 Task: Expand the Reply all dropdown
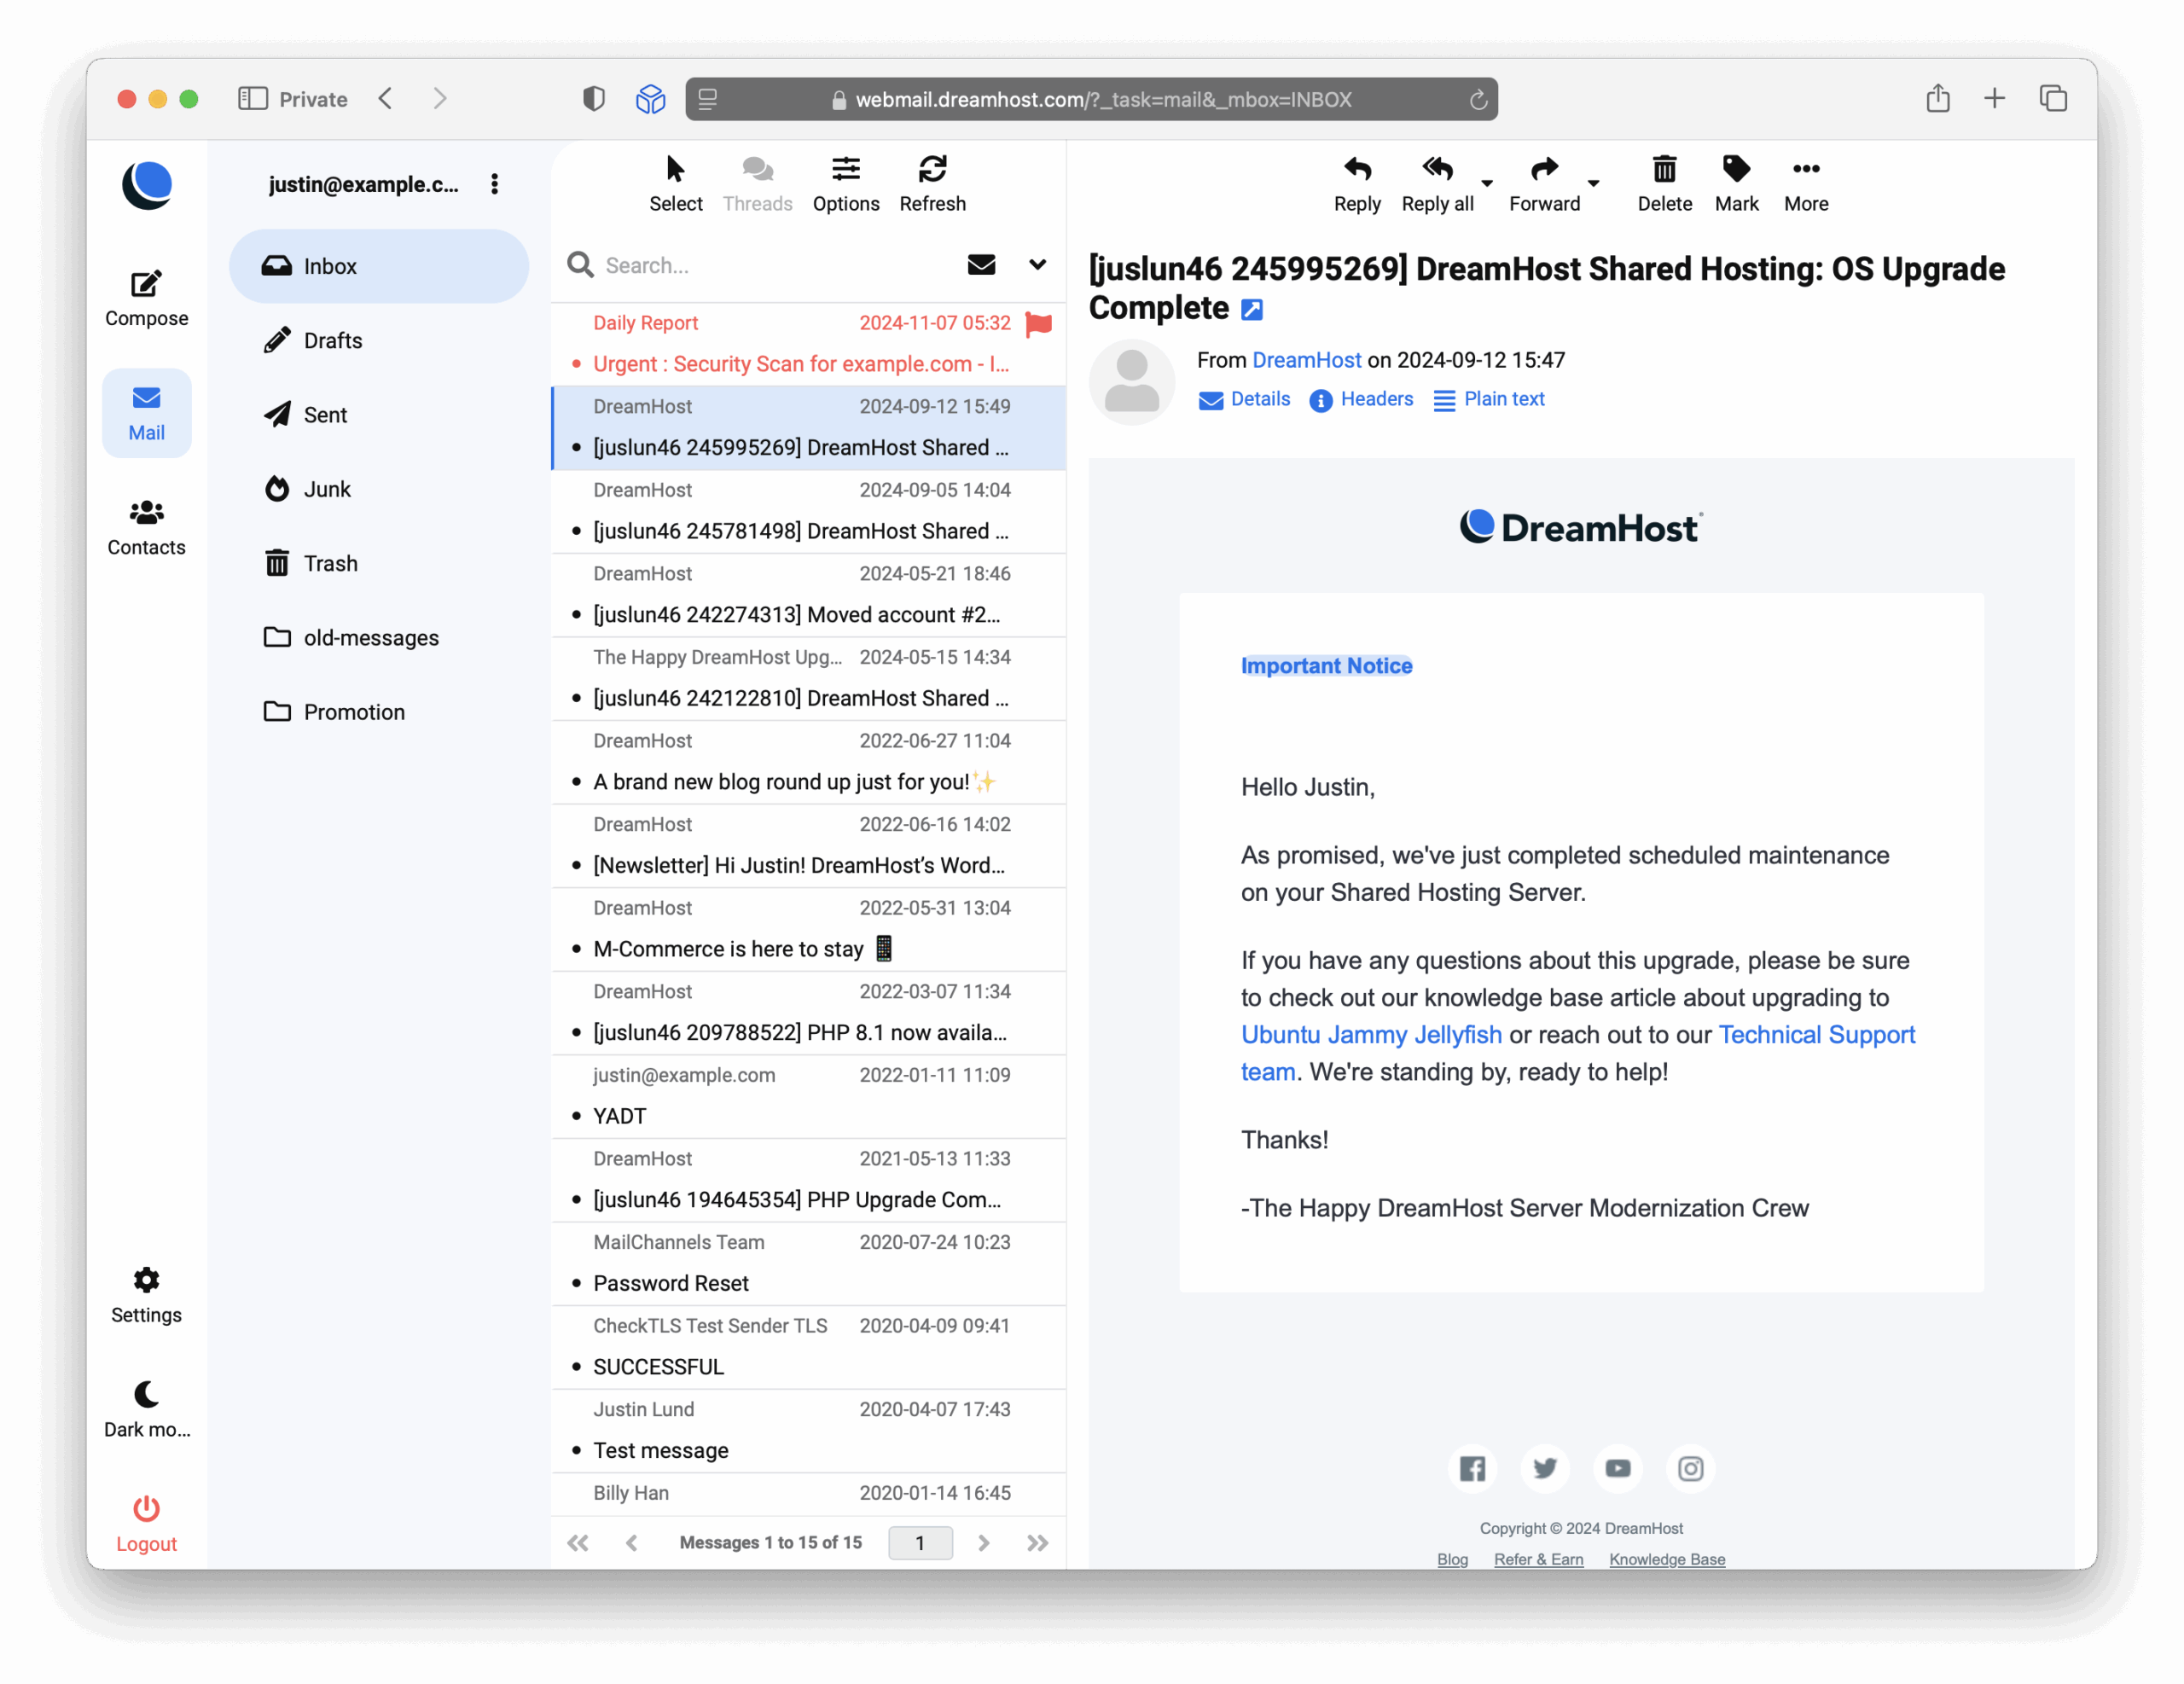(1487, 185)
